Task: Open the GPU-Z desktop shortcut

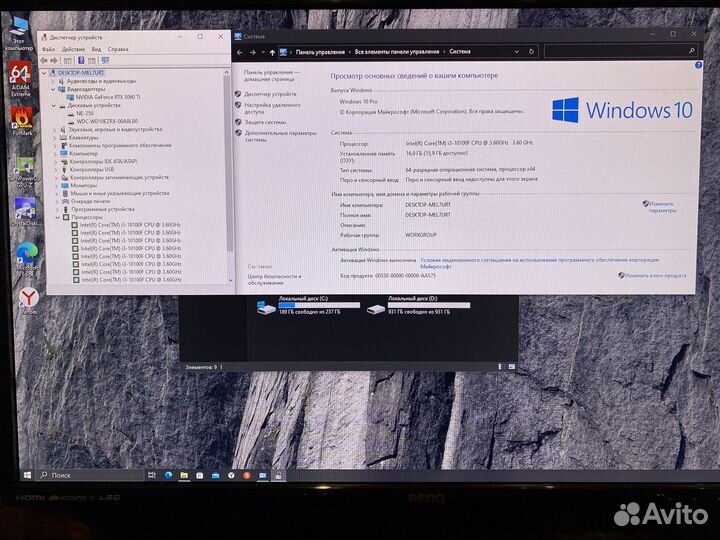Action: 24,172
